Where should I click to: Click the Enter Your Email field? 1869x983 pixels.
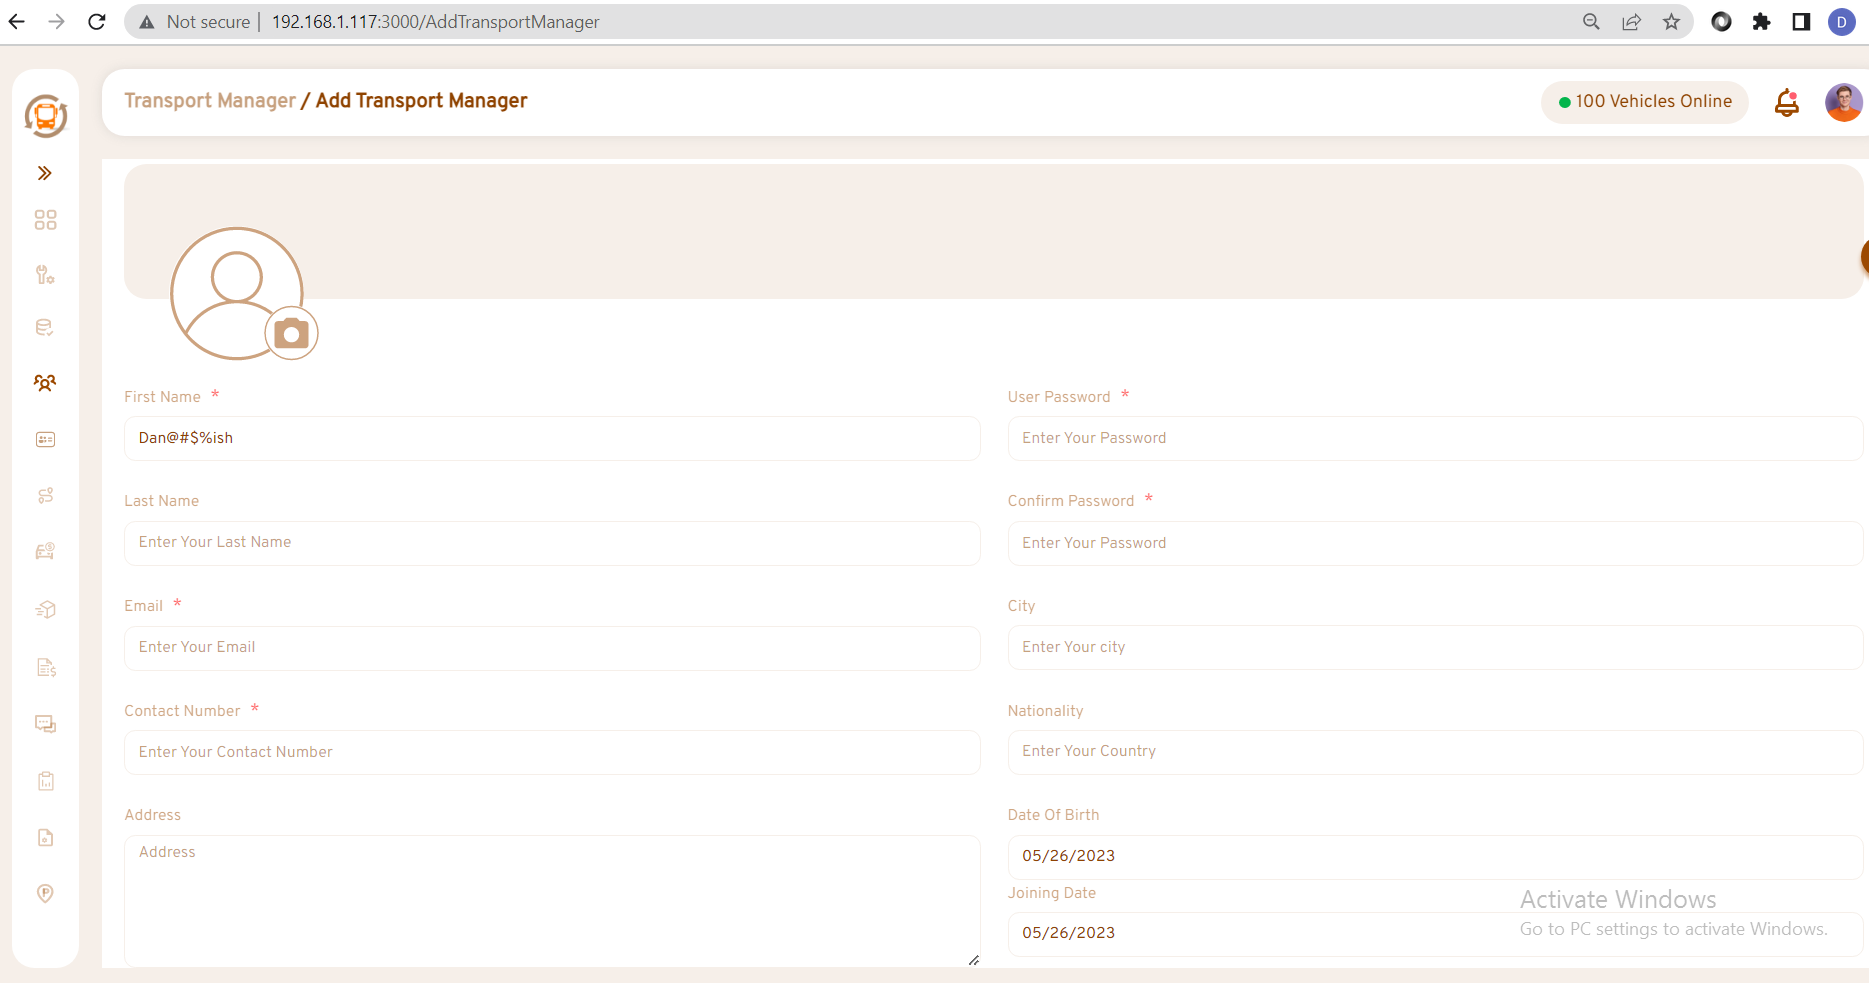(x=551, y=648)
